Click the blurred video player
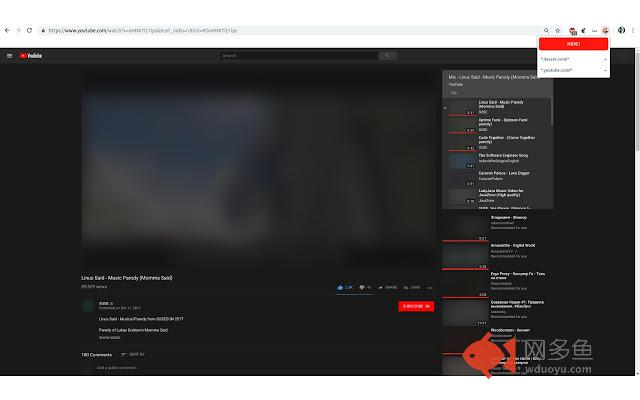 pos(259,169)
